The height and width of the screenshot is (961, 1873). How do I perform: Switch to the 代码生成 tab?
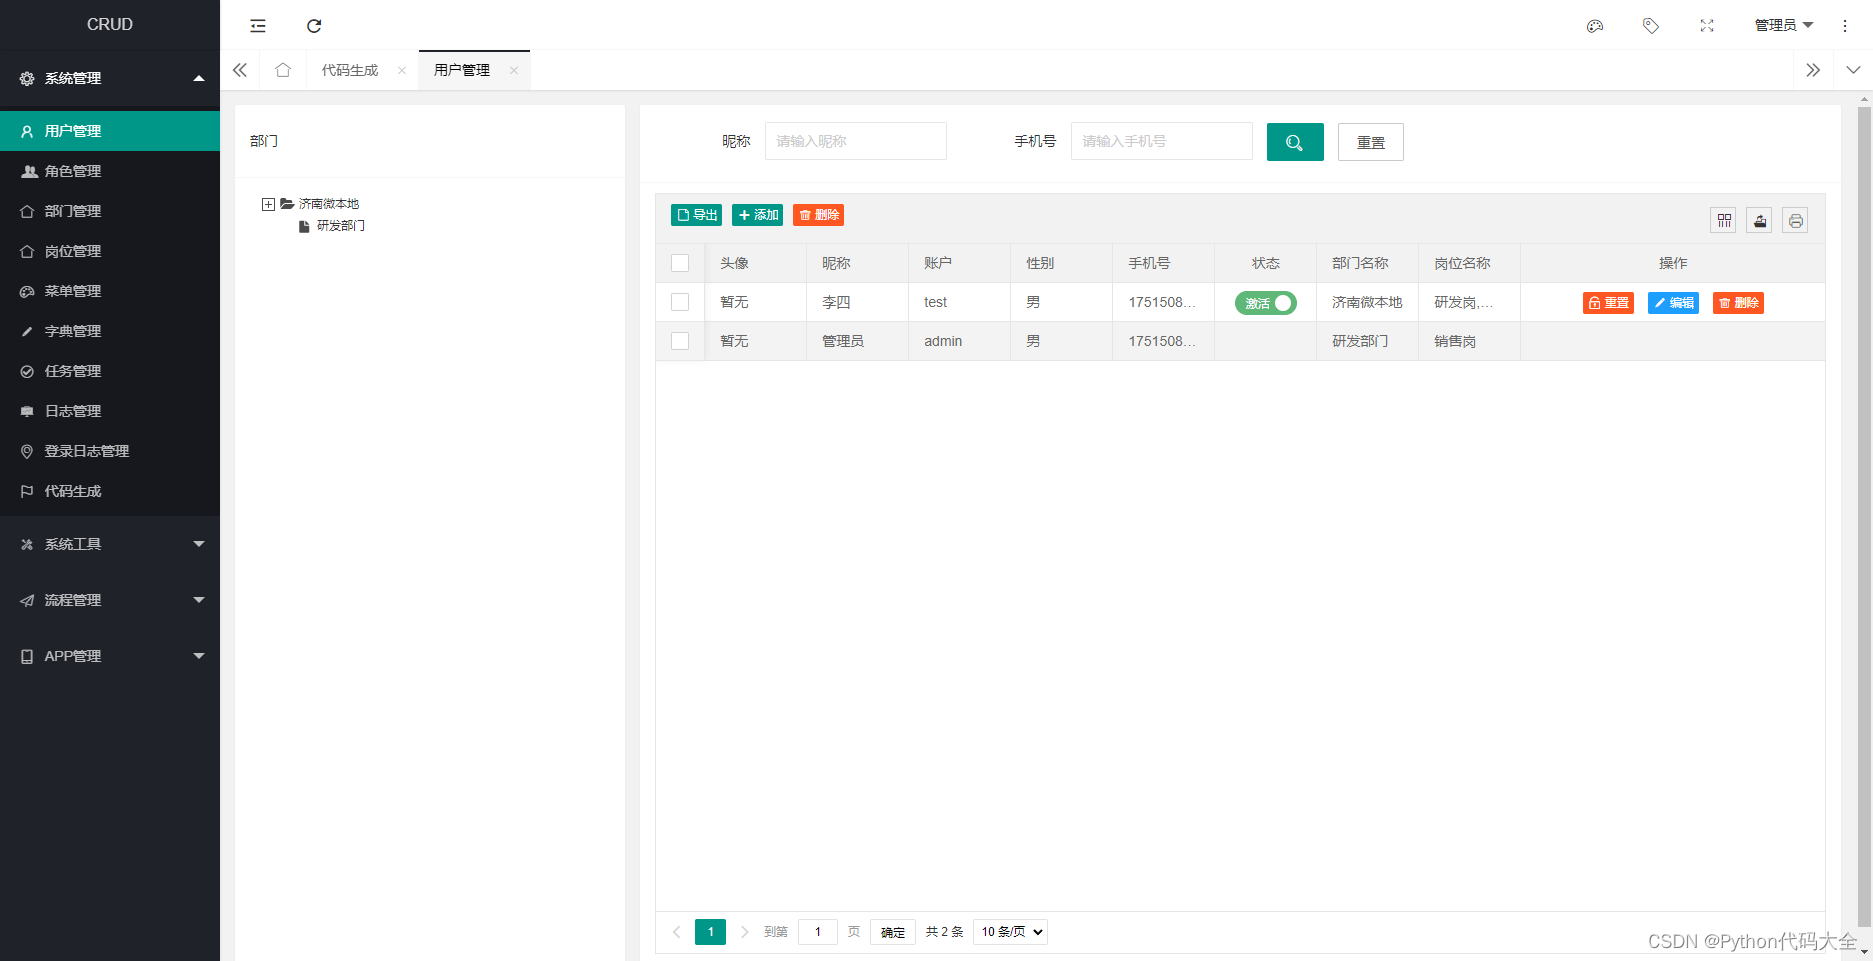click(348, 70)
